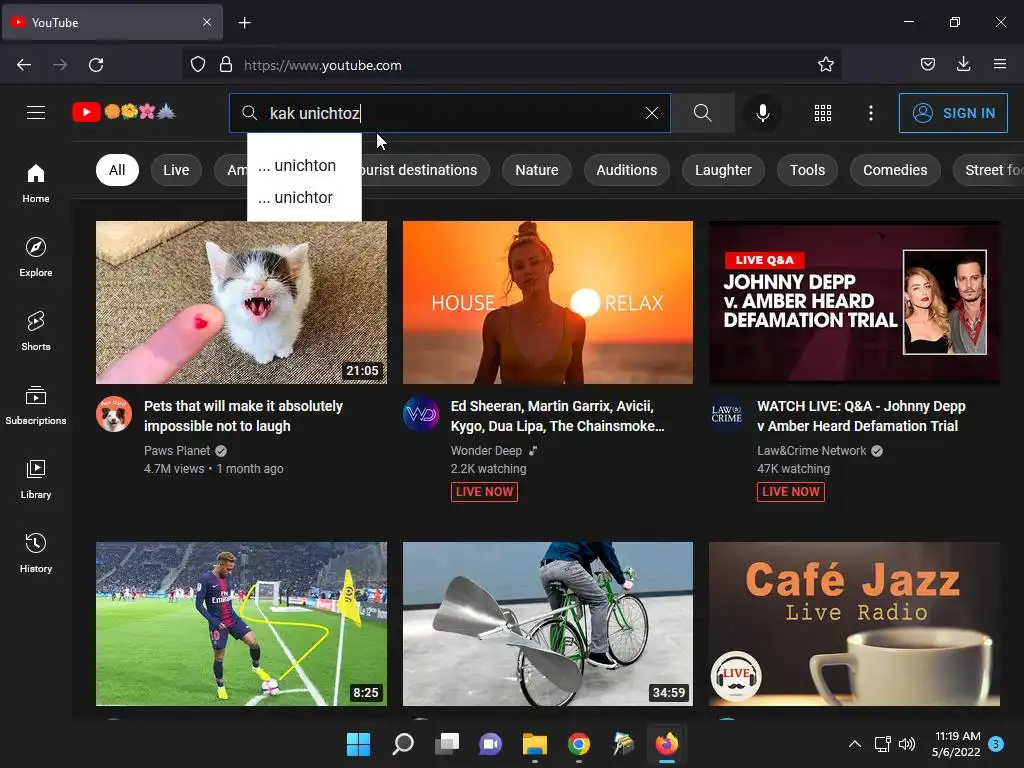
Task: Open Windows taskbar search
Action: [402, 744]
